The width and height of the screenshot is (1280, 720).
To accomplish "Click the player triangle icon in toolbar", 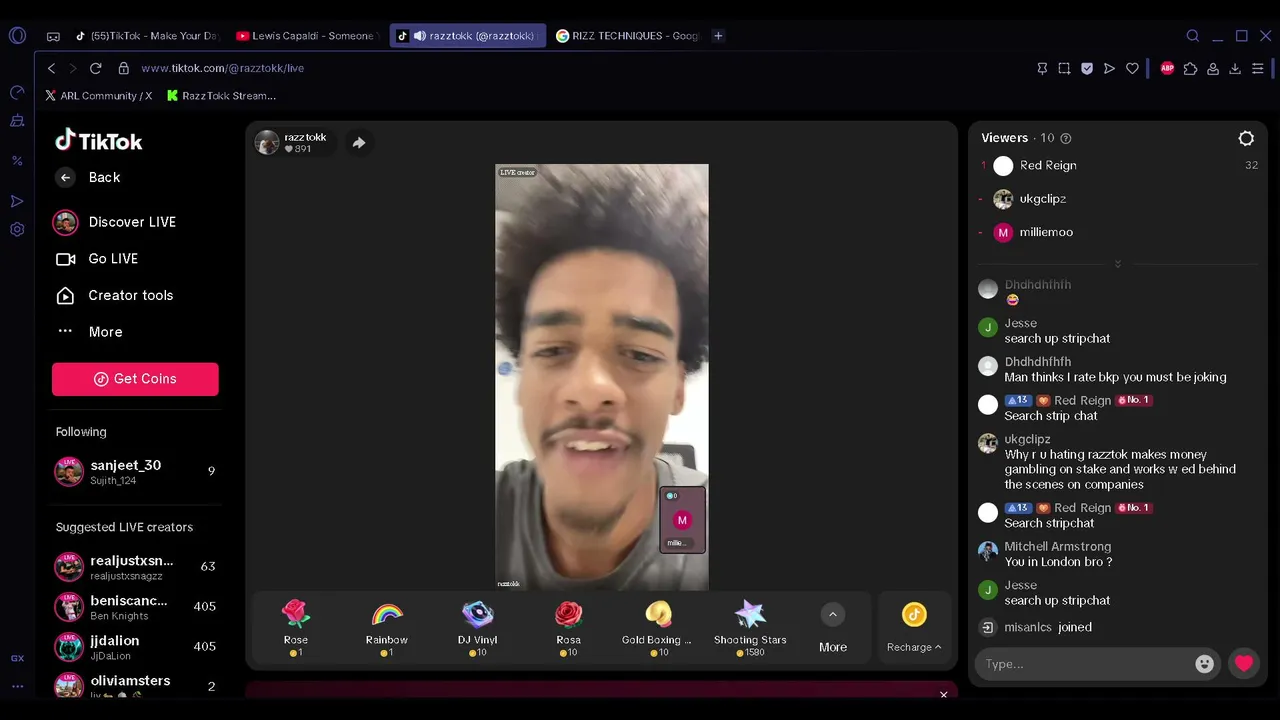I will coord(1109,68).
